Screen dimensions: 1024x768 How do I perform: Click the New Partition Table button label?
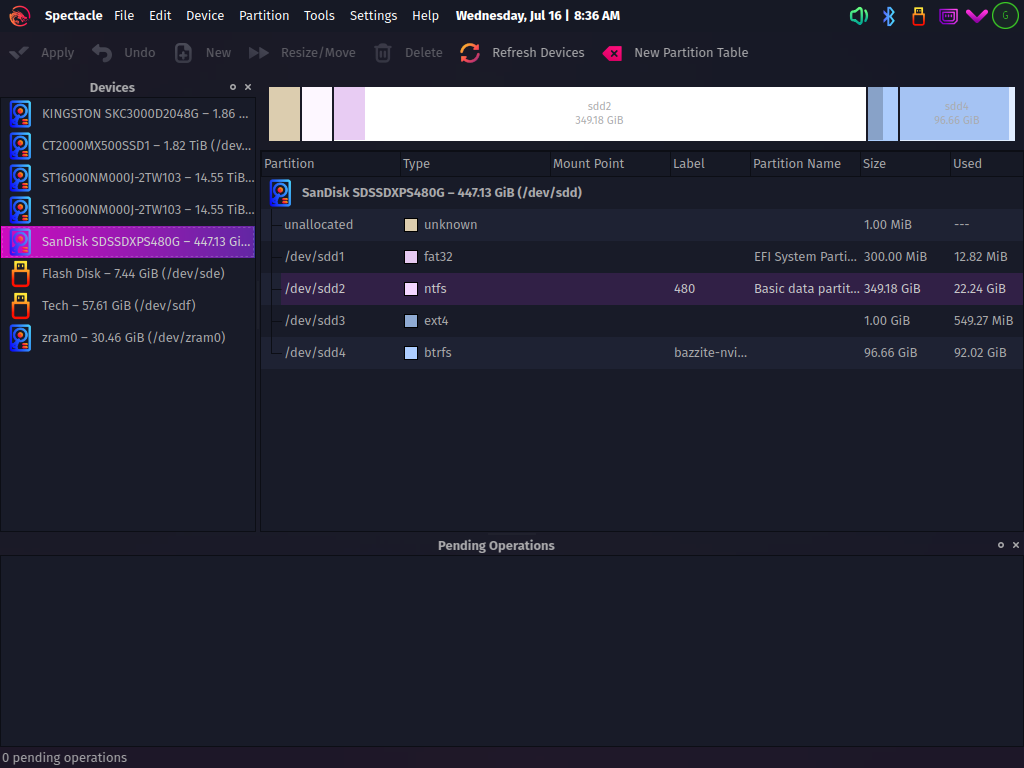click(x=691, y=53)
